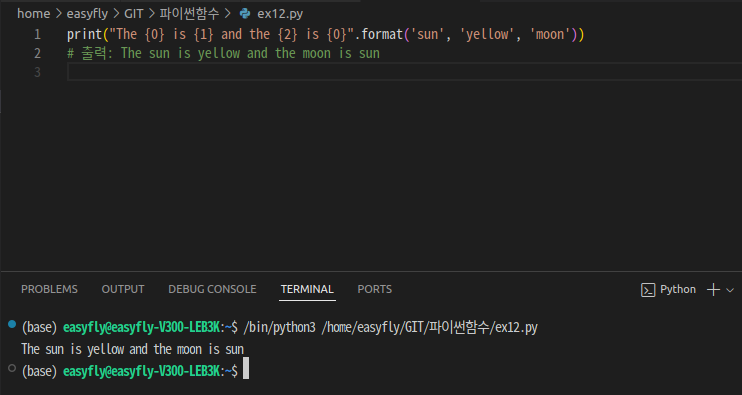Expand the terminal launch profile dropdown arrow
This screenshot has height=395, width=742.
click(730, 290)
